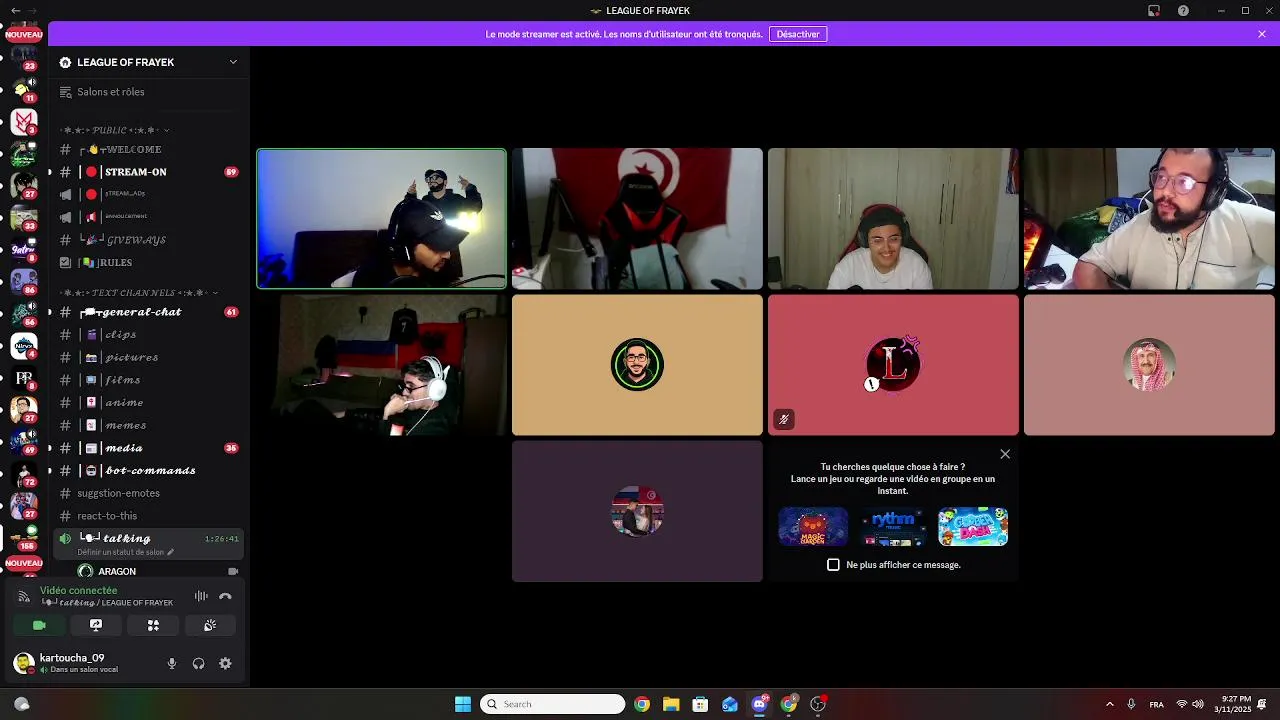The width and height of the screenshot is (1280, 720).
Task: Select the red tile with L avatar
Action: [893, 365]
